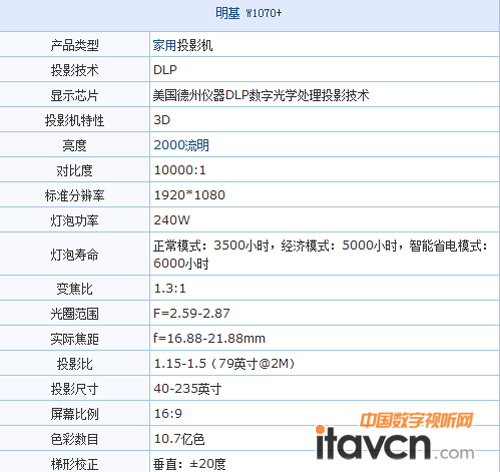Select the 16:9 aspect ratio value
Viewport: 500px width, 472px height.
(x=168, y=414)
